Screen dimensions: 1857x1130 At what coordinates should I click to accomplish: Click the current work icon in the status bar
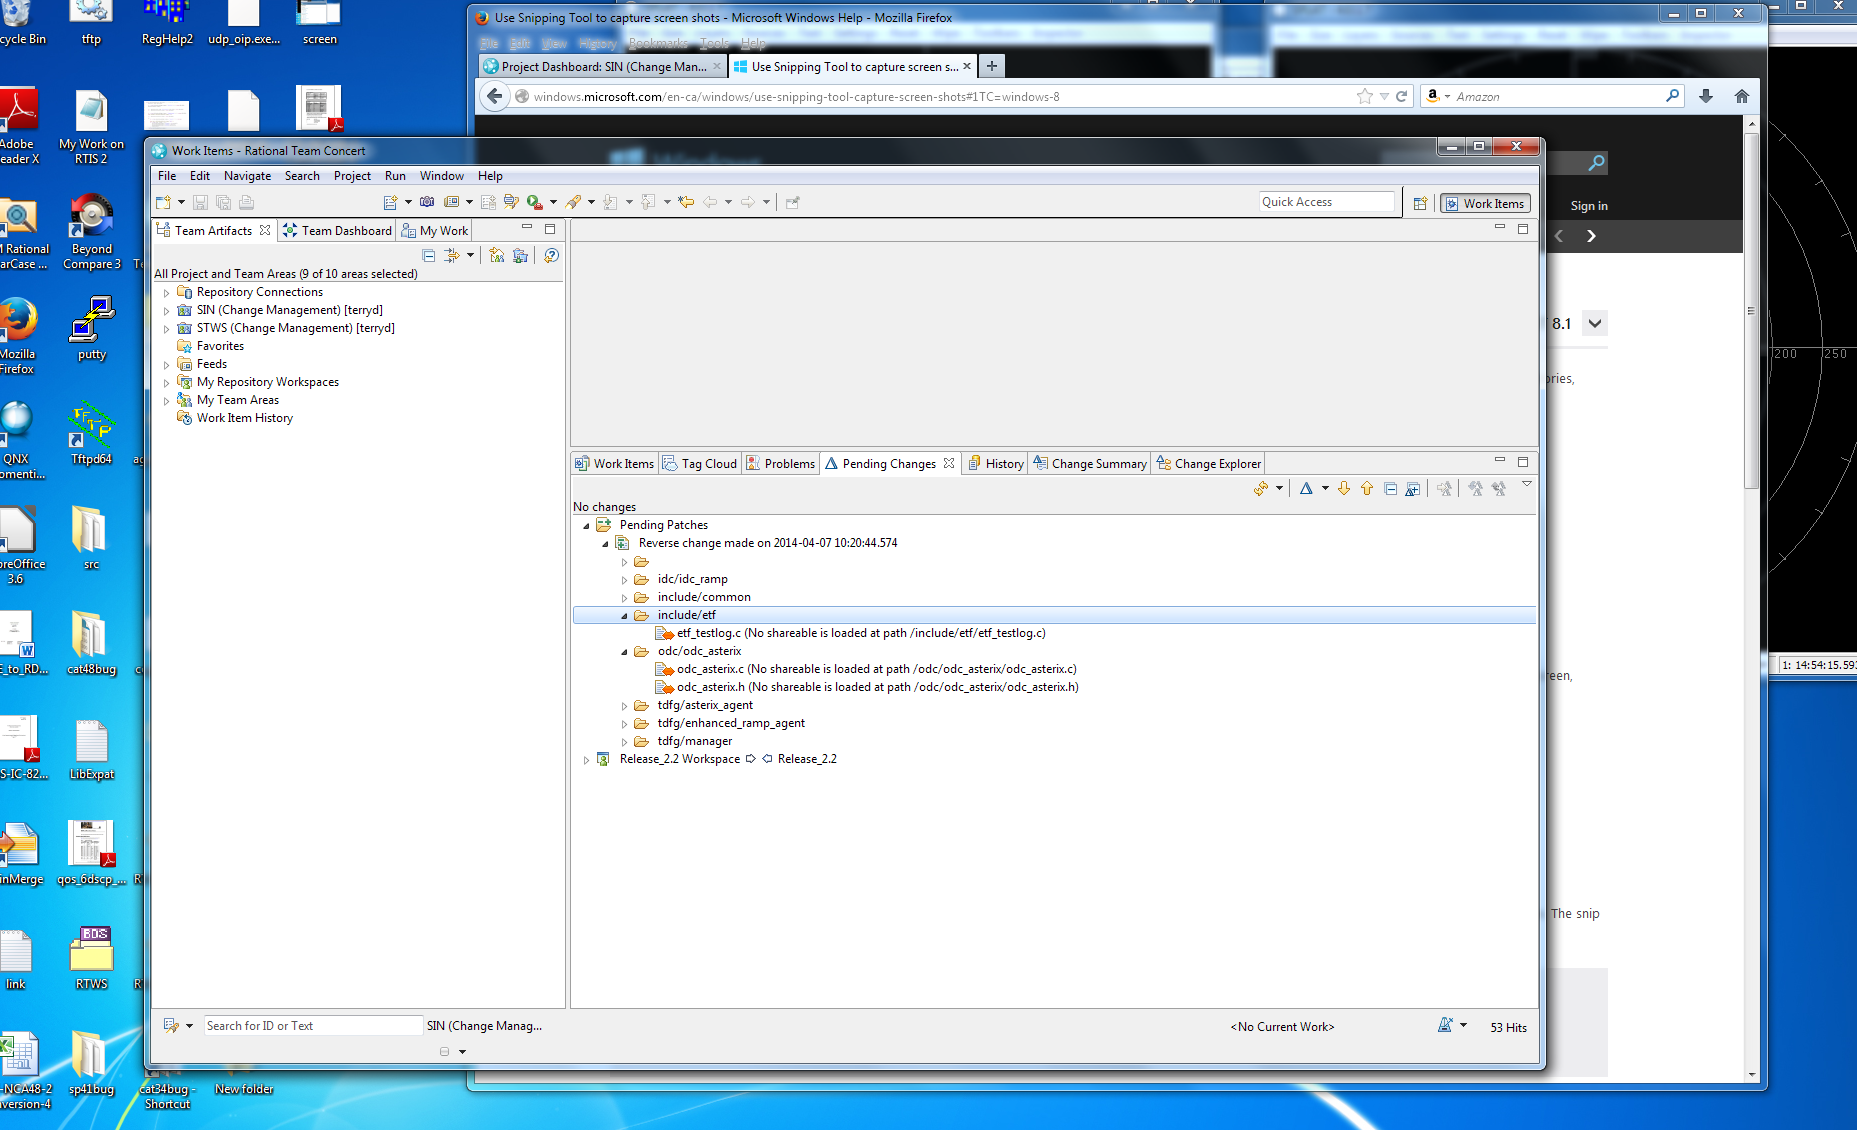1445,1026
